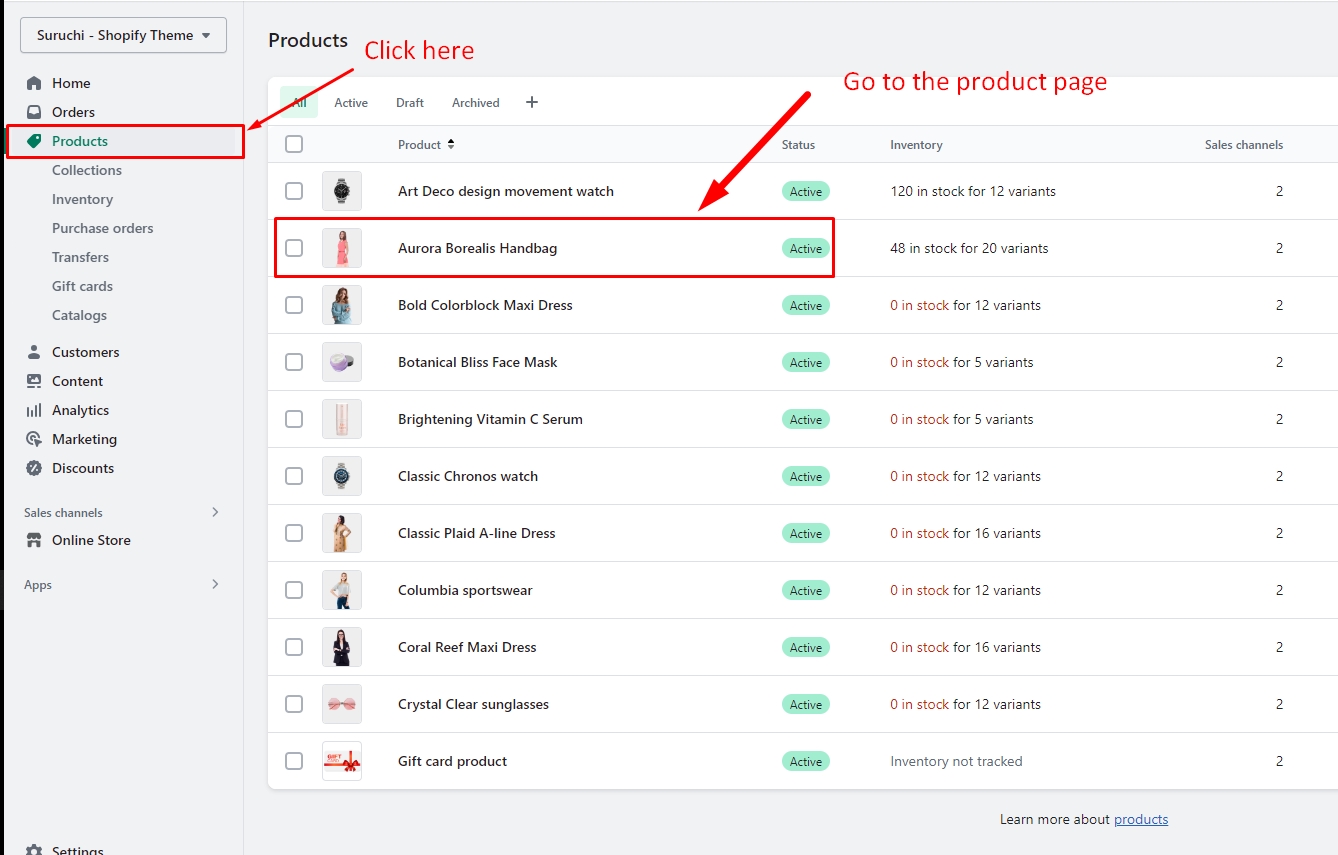Image resolution: width=1338 pixels, height=855 pixels.
Task: Open Content via its image icon
Action: (x=34, y=381)
